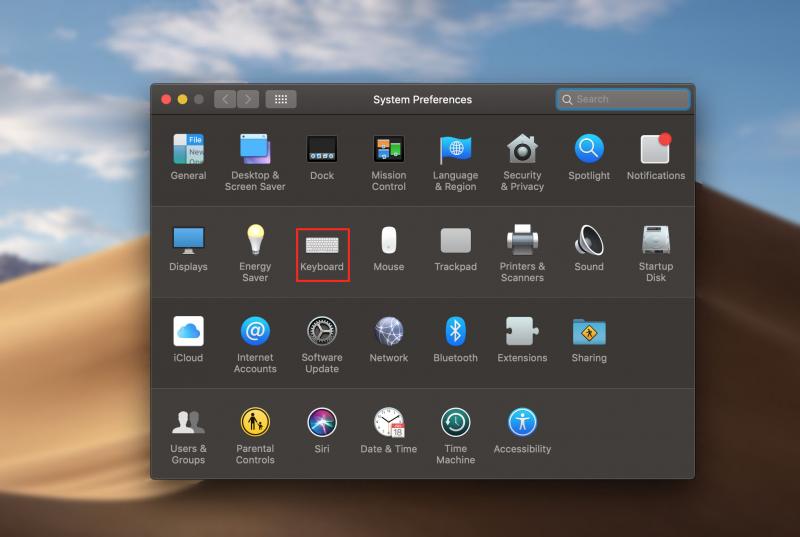The width and height of the screenshot is (800, 537).
Task: Click the forward navigation arrow
Action: 248,99
